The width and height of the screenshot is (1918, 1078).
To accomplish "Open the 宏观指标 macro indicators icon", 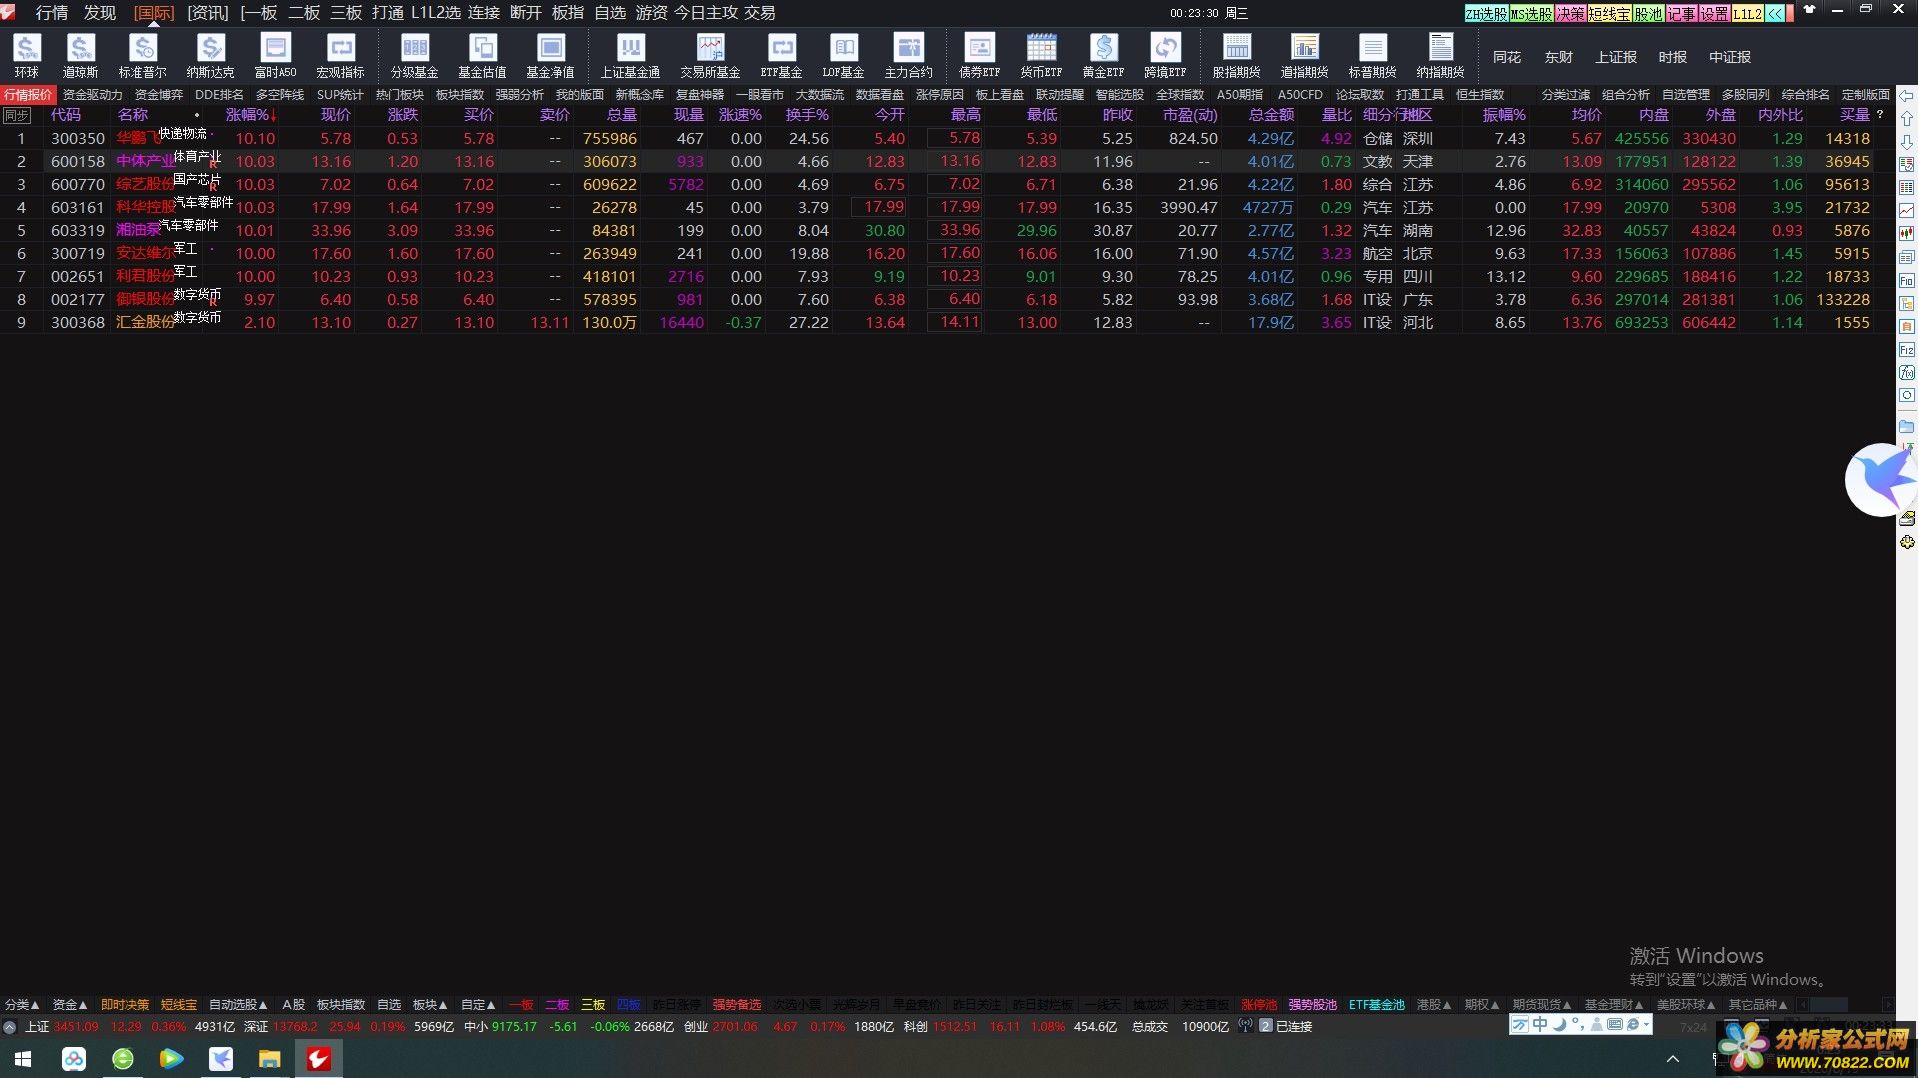I will [x=341, y=55].
